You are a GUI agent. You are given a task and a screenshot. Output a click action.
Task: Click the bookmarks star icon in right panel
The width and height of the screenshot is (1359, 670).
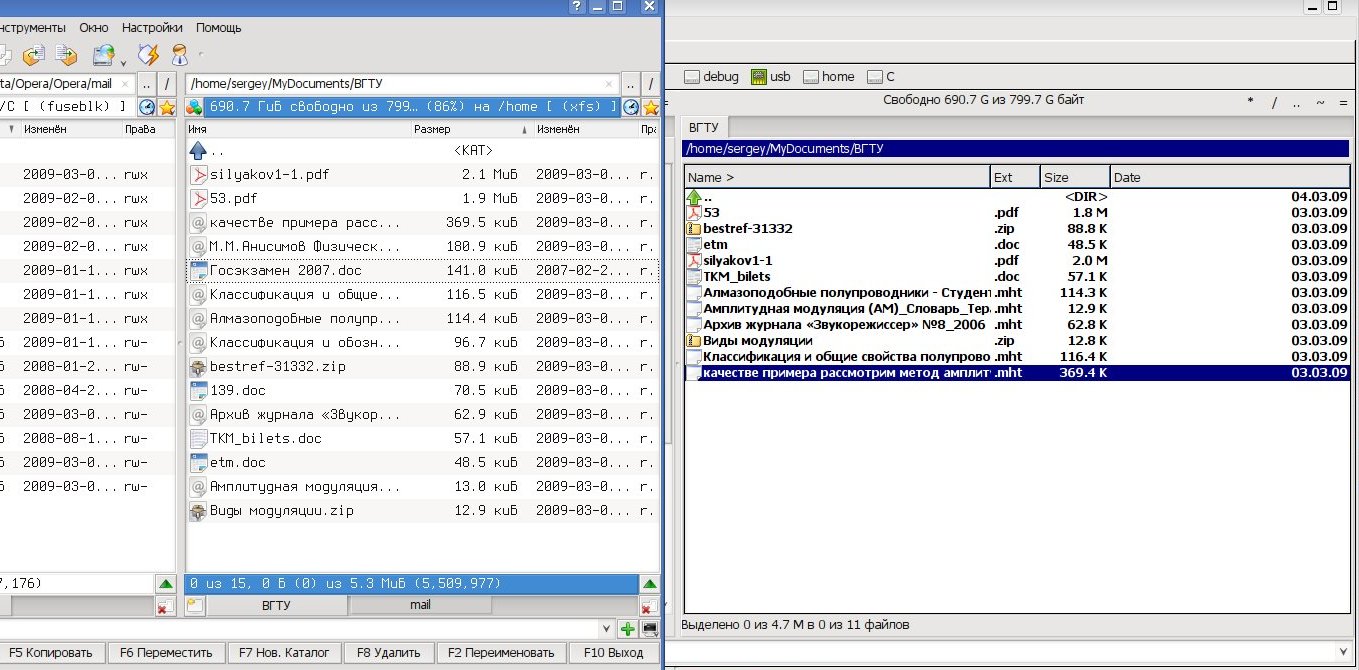(651, 107)
